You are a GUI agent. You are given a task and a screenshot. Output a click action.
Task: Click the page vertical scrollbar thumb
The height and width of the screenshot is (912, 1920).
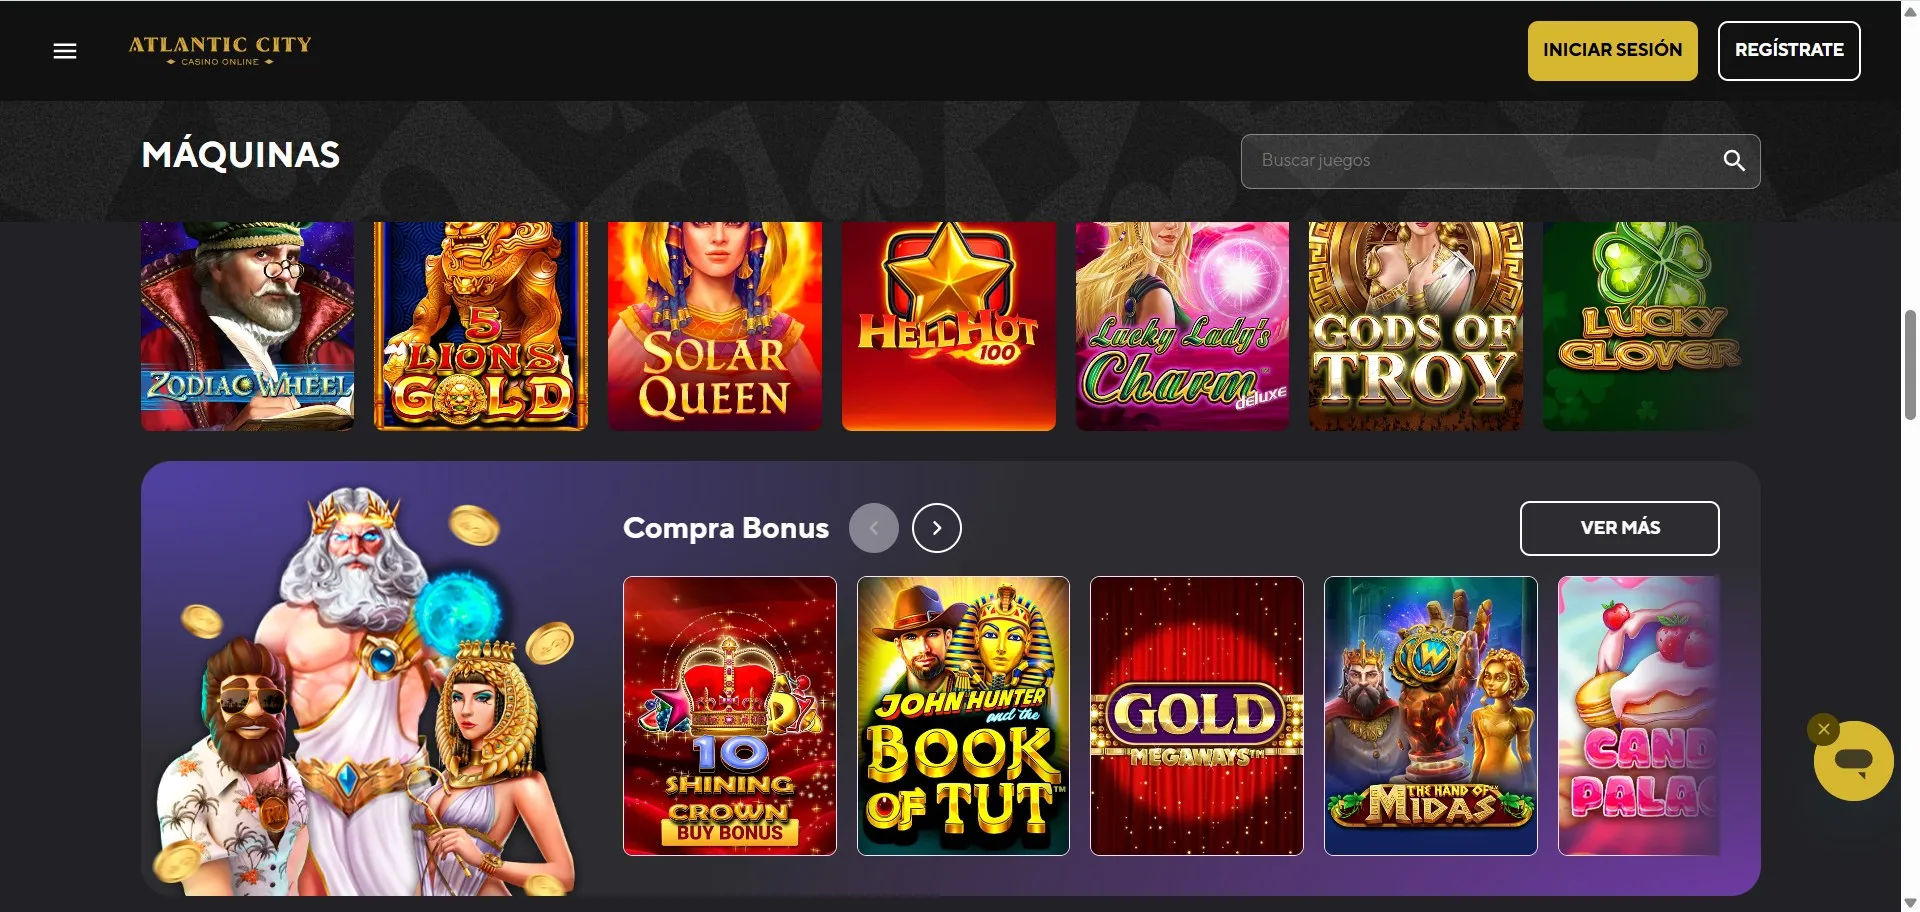tap(1910, 365)
